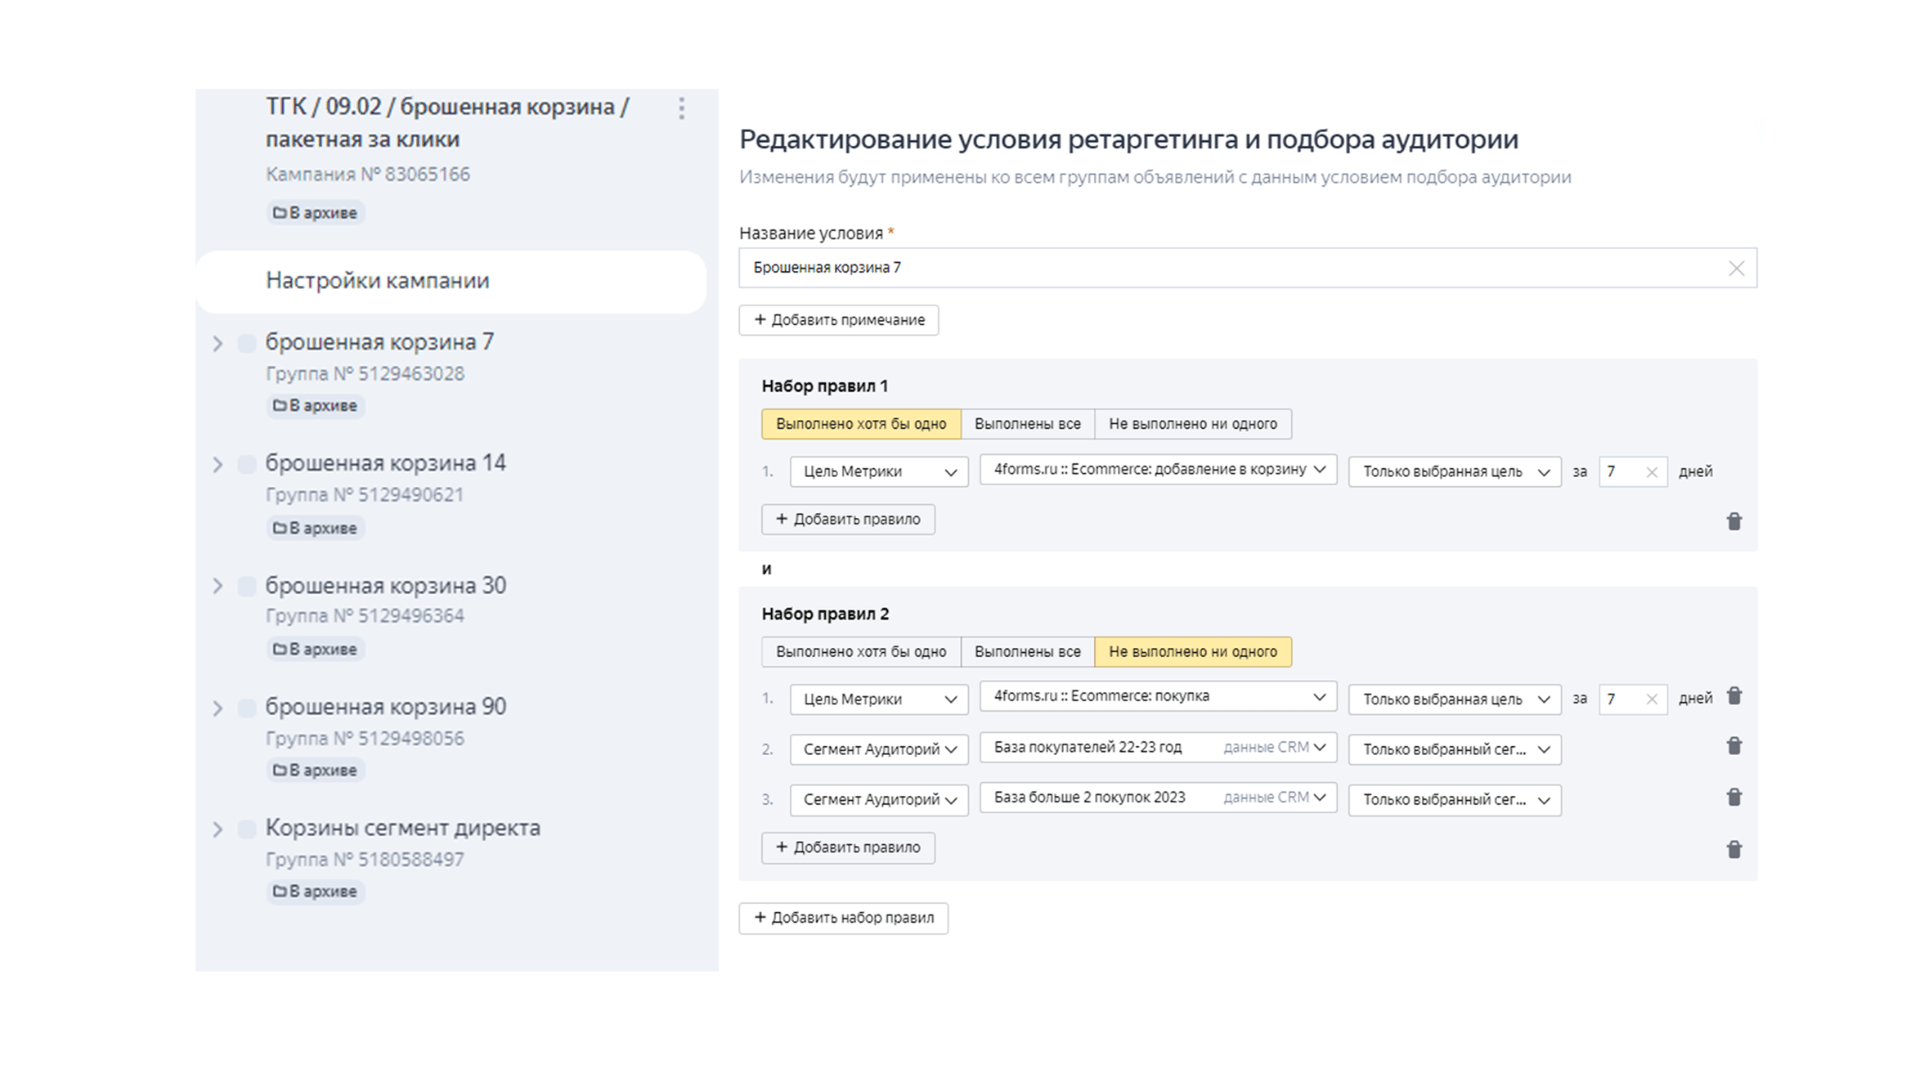Delete the 'Ecommerce: покупка' rule trash icon
The image size is (1920, 1080).
pos(1734,696)
